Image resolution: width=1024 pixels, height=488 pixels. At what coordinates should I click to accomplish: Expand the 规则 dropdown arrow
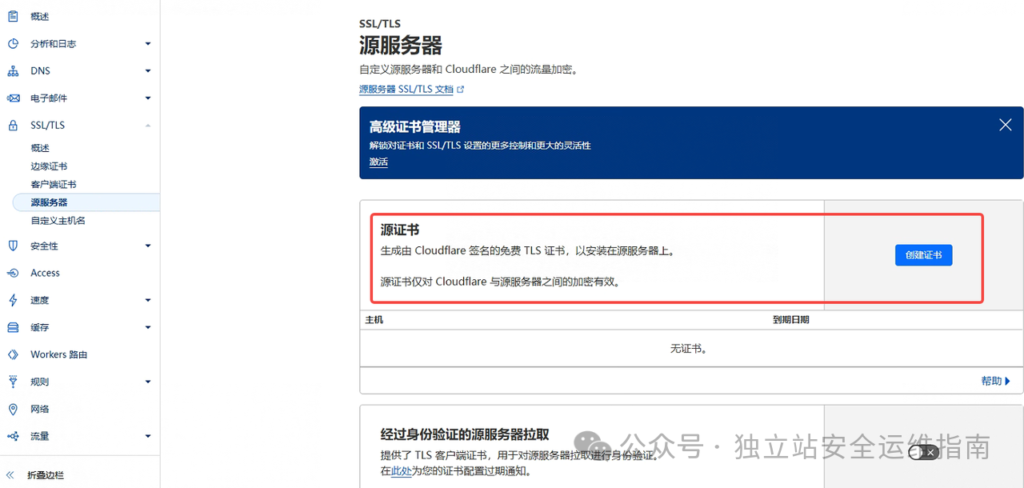coord(148,382)
